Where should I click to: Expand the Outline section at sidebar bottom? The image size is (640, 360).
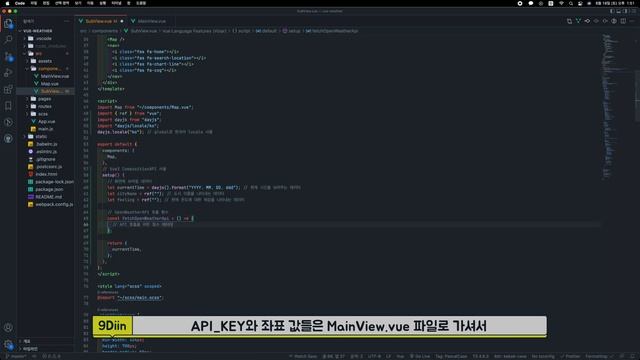[45, 341]
